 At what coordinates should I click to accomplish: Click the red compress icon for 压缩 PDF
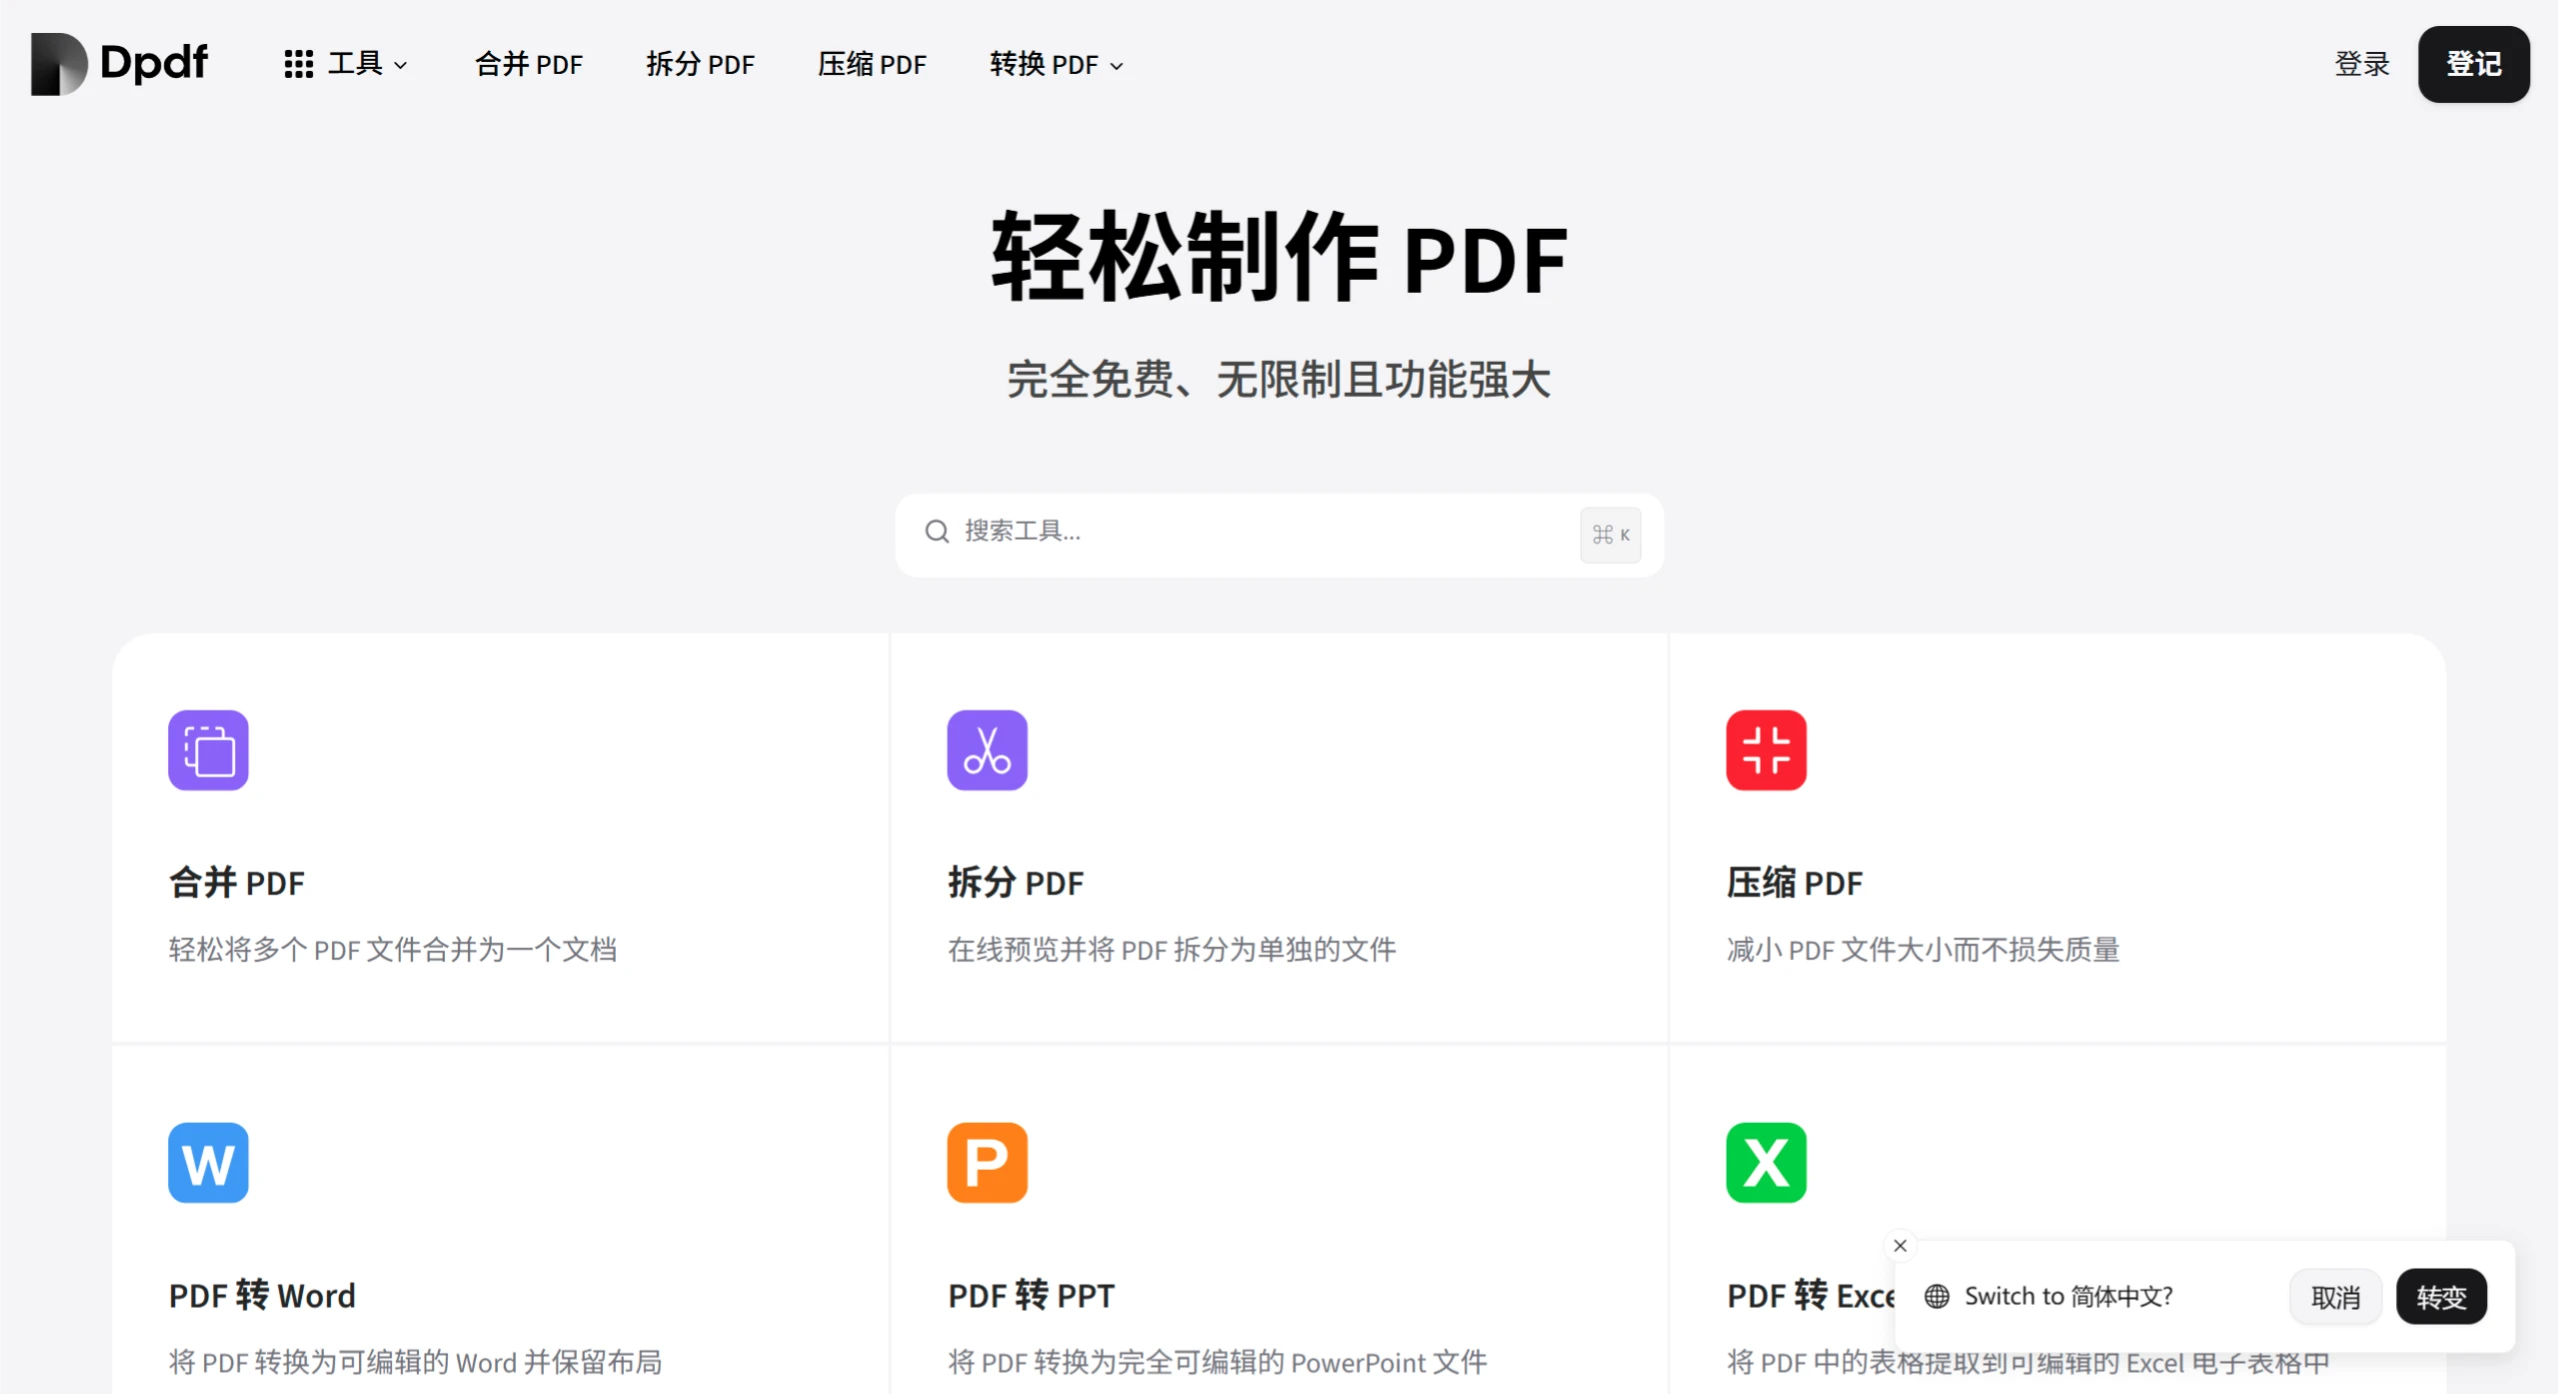point(1765,749)
